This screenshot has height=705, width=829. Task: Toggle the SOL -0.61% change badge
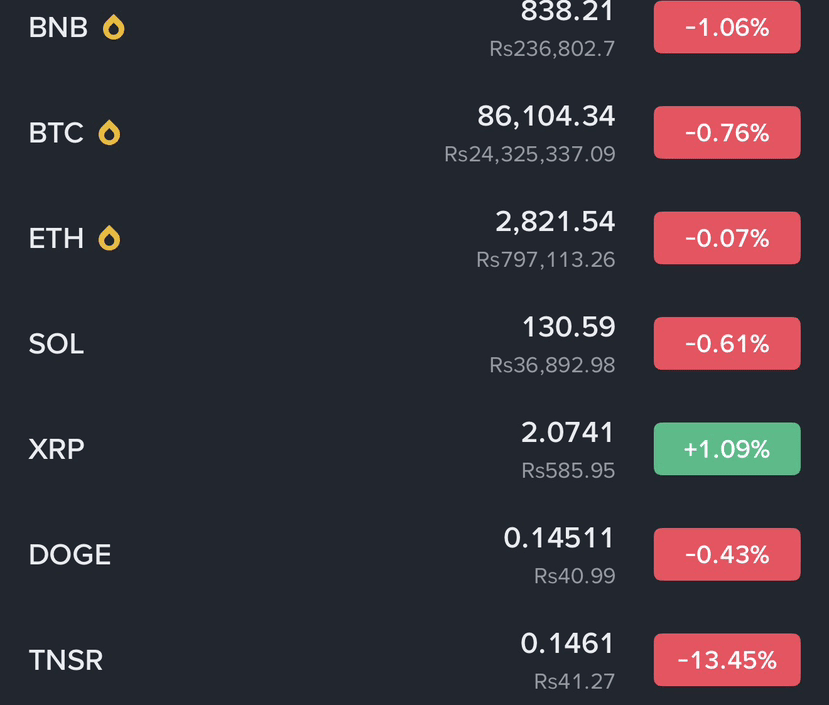[x=727, y=343]
